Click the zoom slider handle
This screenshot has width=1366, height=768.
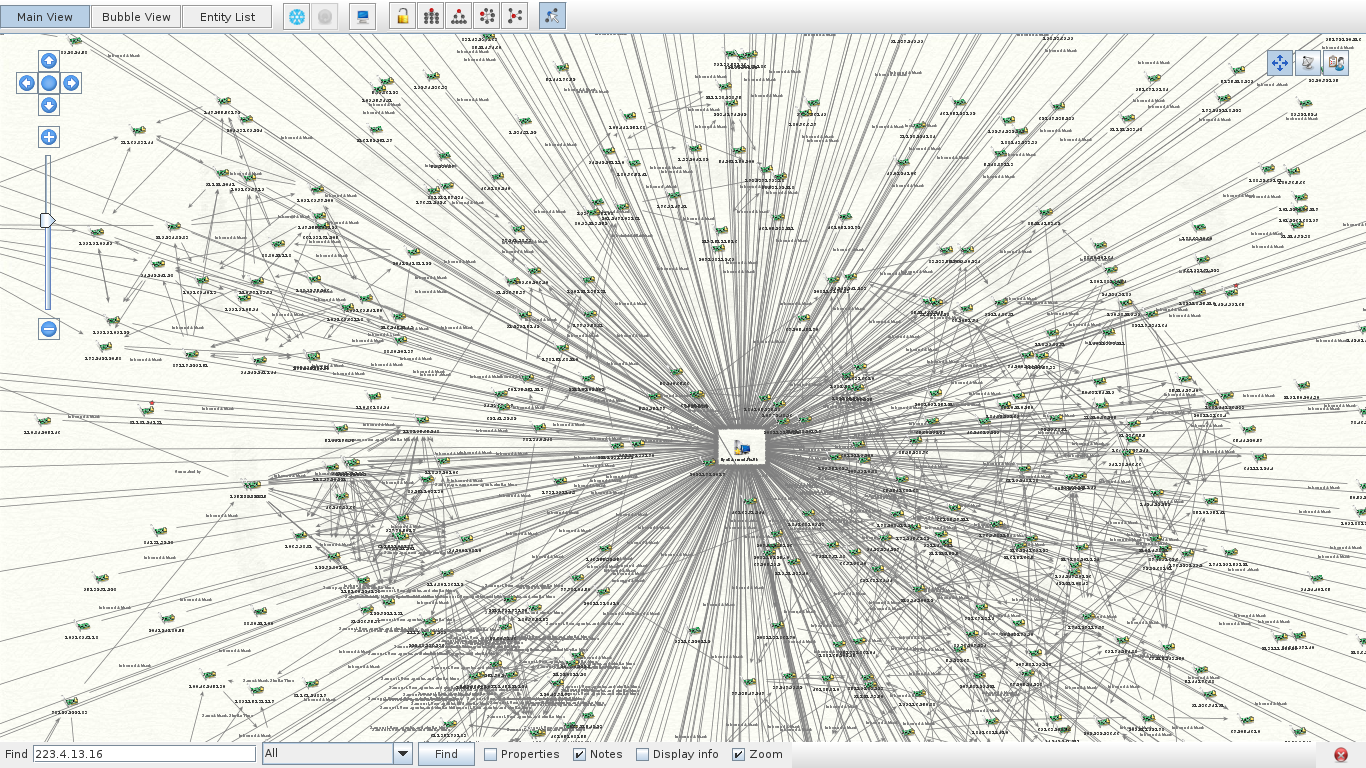click(x=47, y=220)
